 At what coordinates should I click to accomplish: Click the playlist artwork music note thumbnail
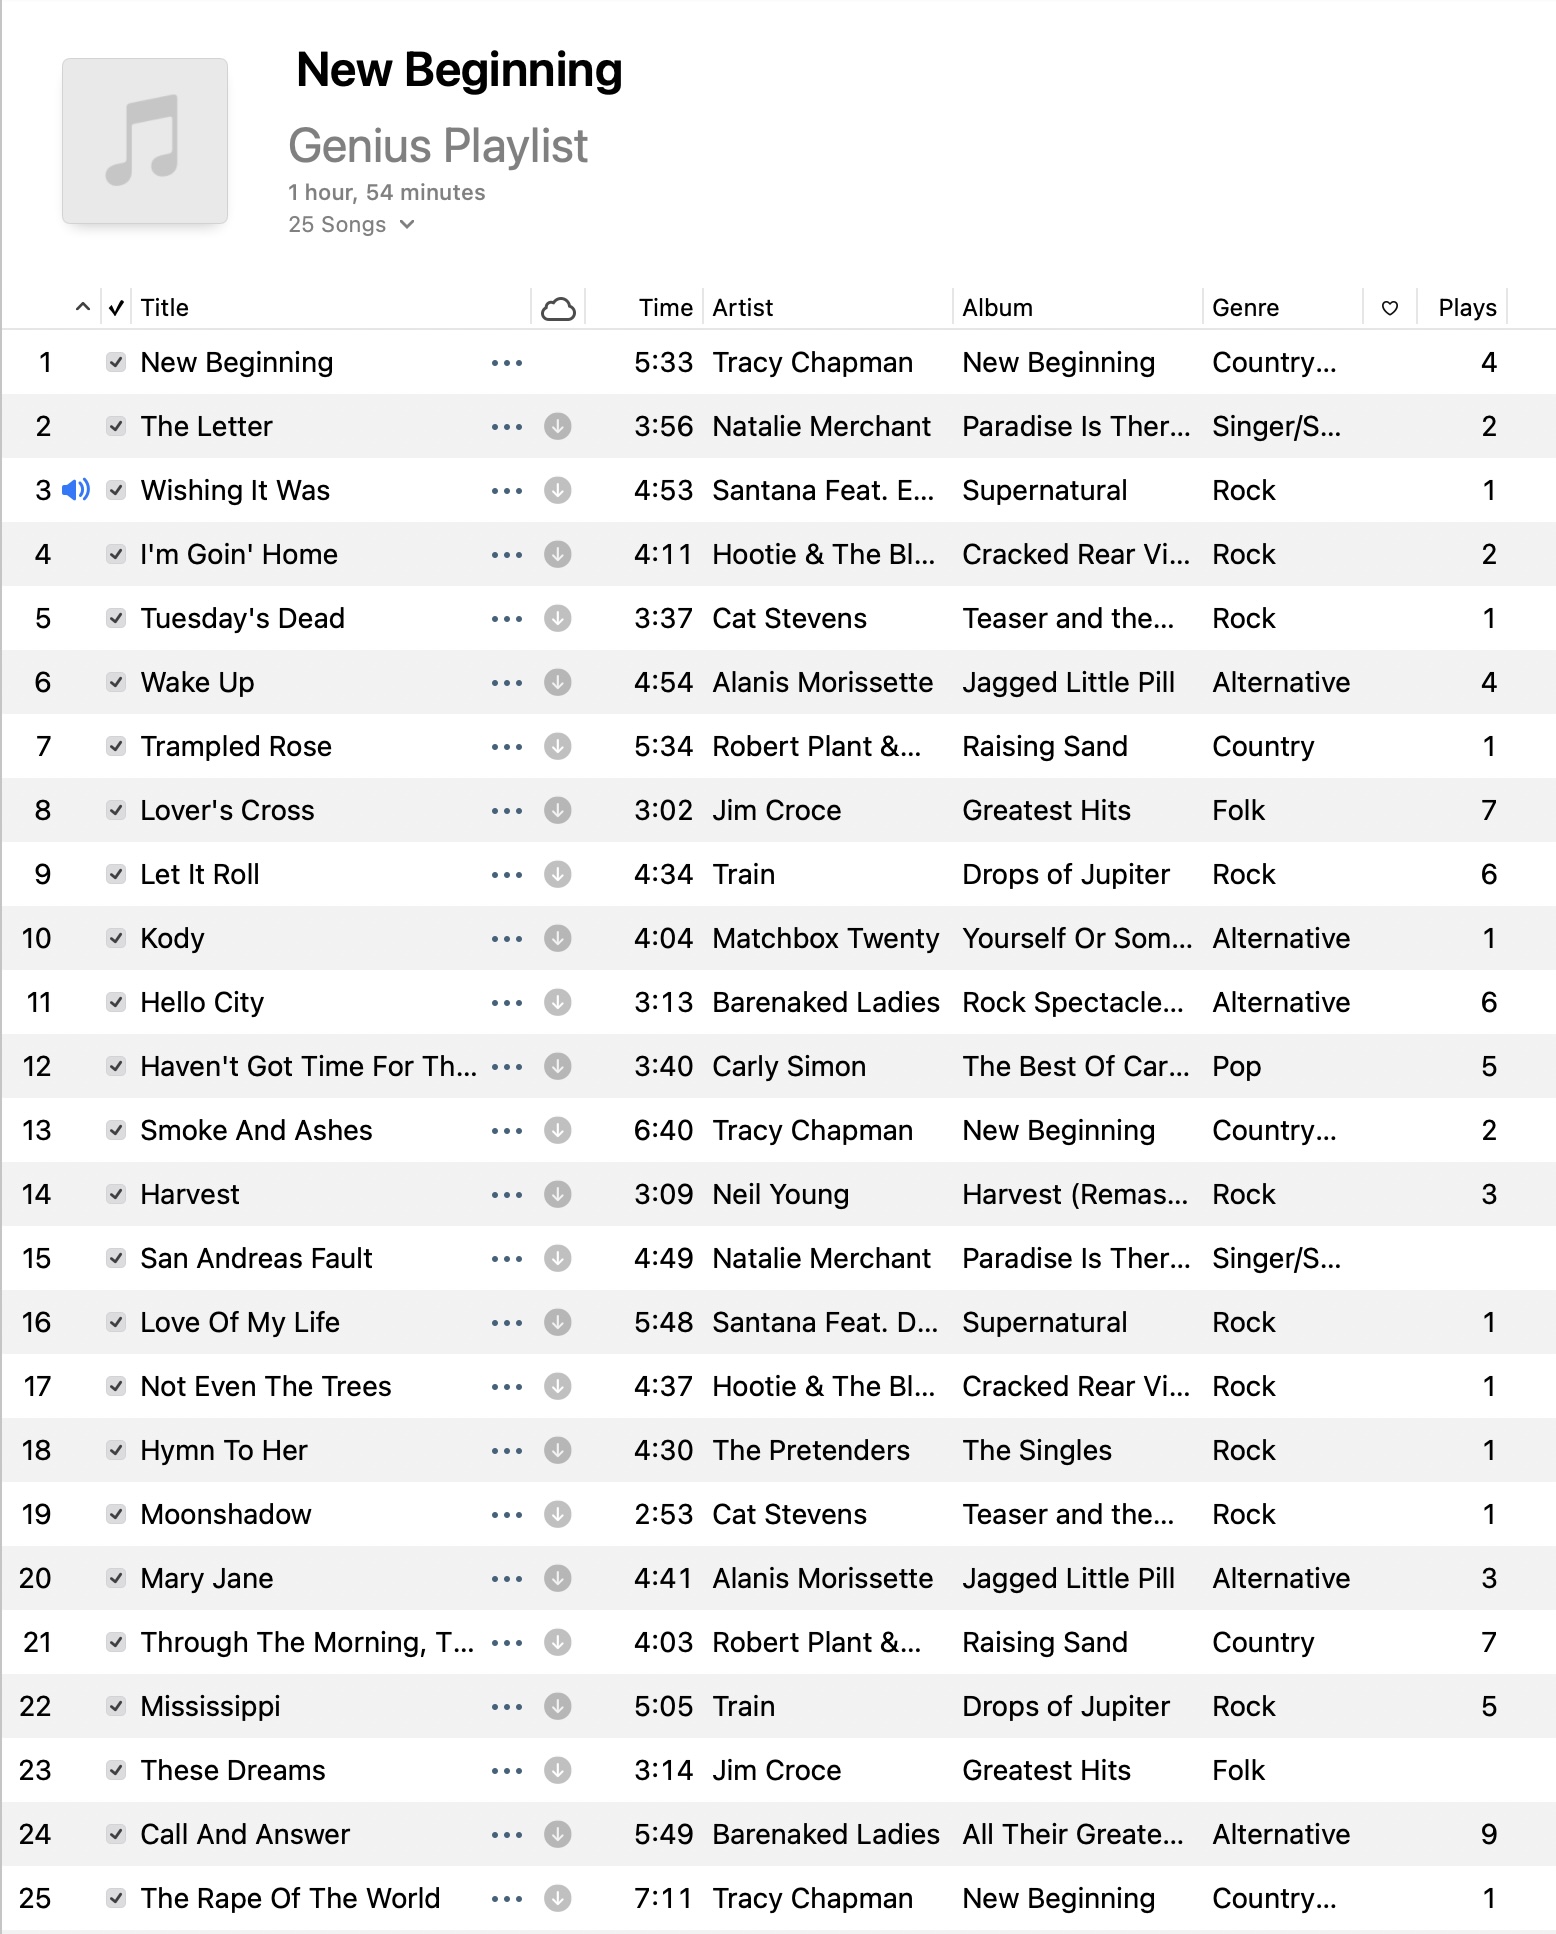pyautogui.click(x=145, y=141)
